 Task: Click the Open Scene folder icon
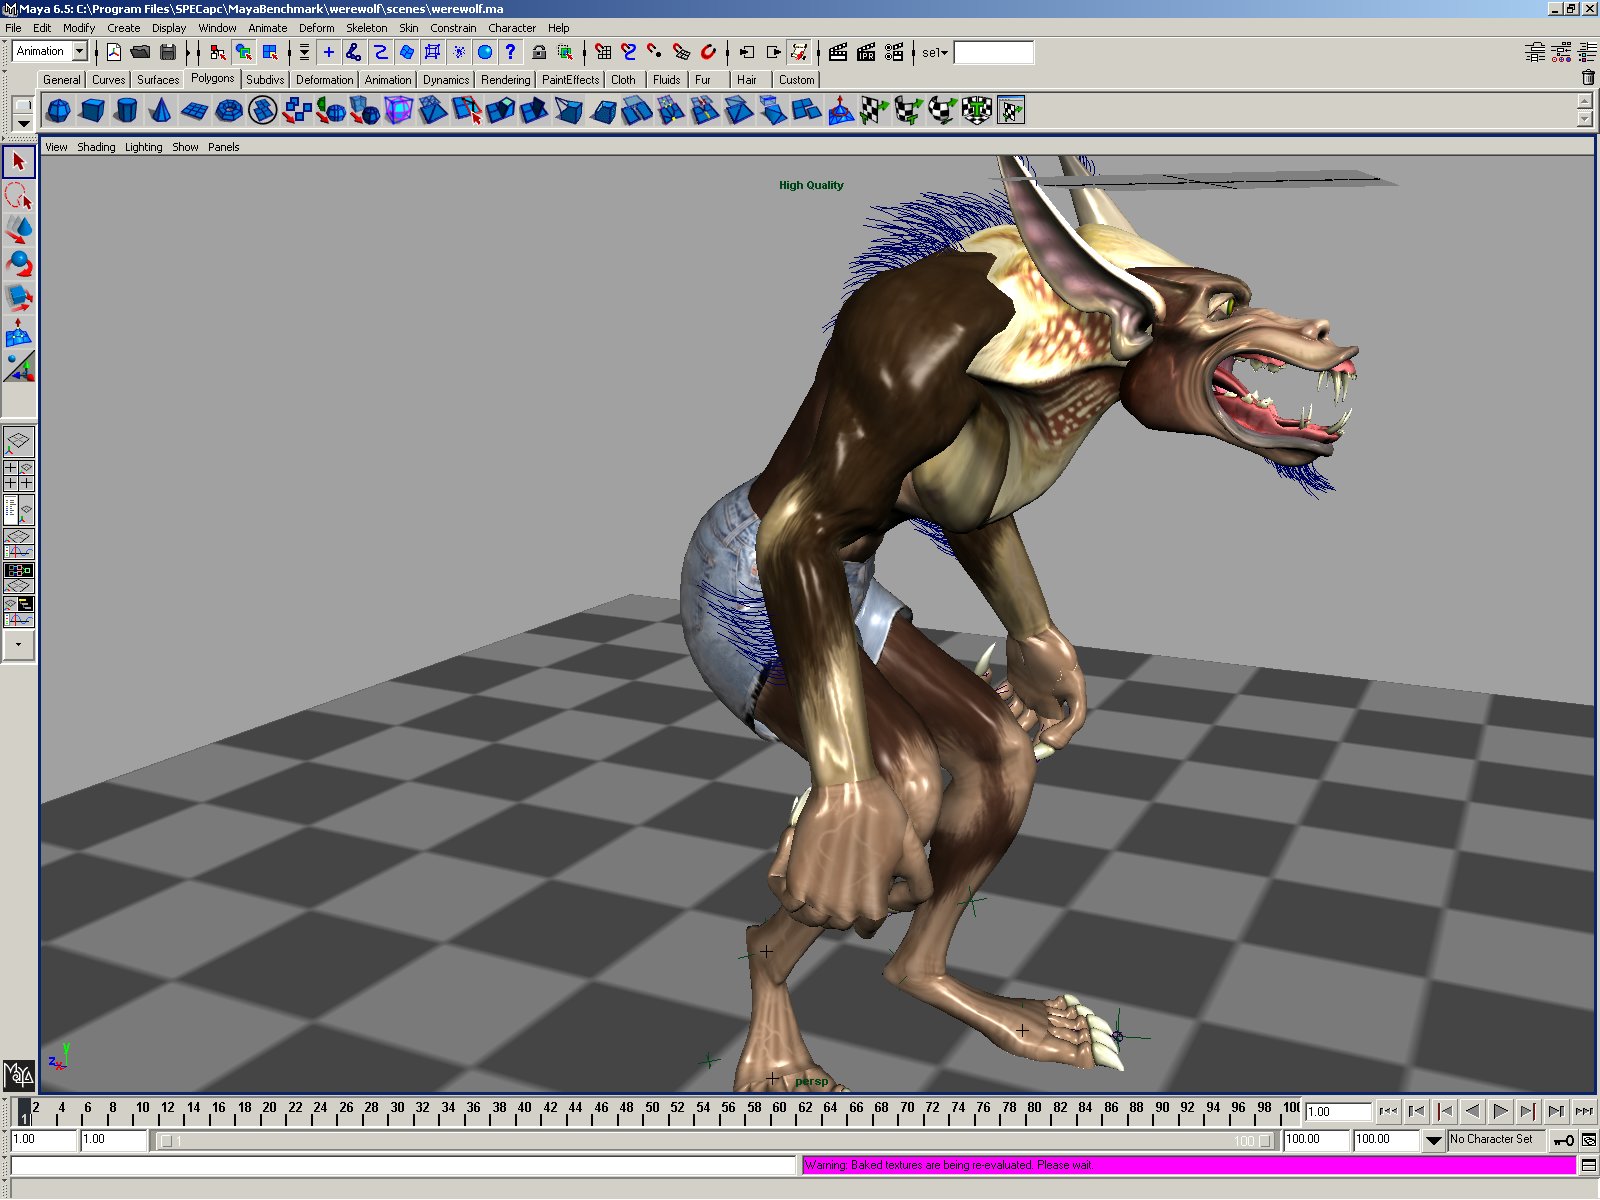[141, 52]
